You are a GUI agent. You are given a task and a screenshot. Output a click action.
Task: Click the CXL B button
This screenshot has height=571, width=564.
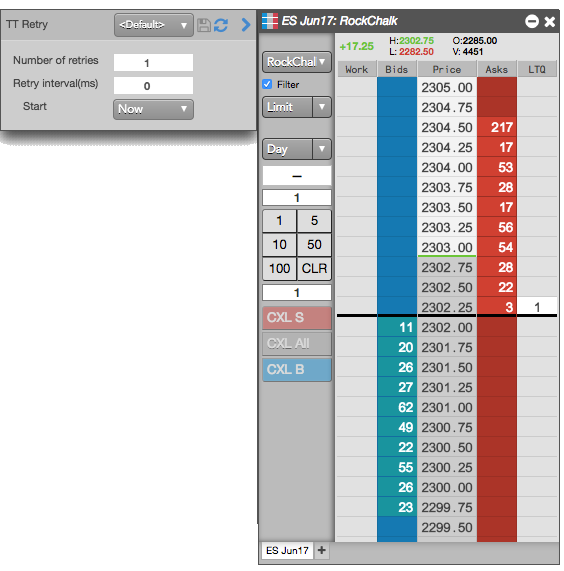(297, 370)
